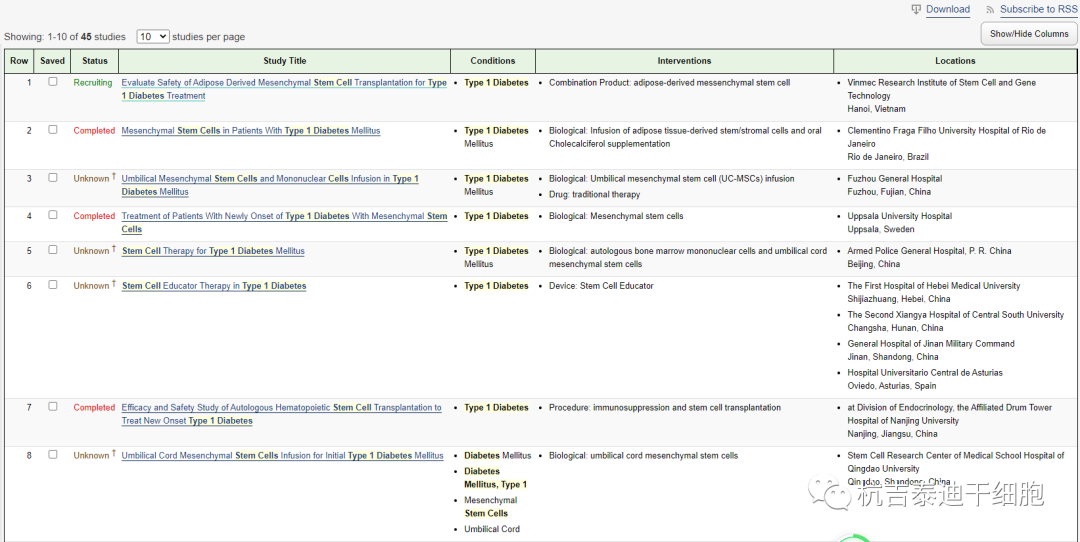Click 'Biological: Mesenchymal stem cells' intervention
The height and width of the screenshot is (542, 1080).
pyautogui.click(x=616, y=216)
